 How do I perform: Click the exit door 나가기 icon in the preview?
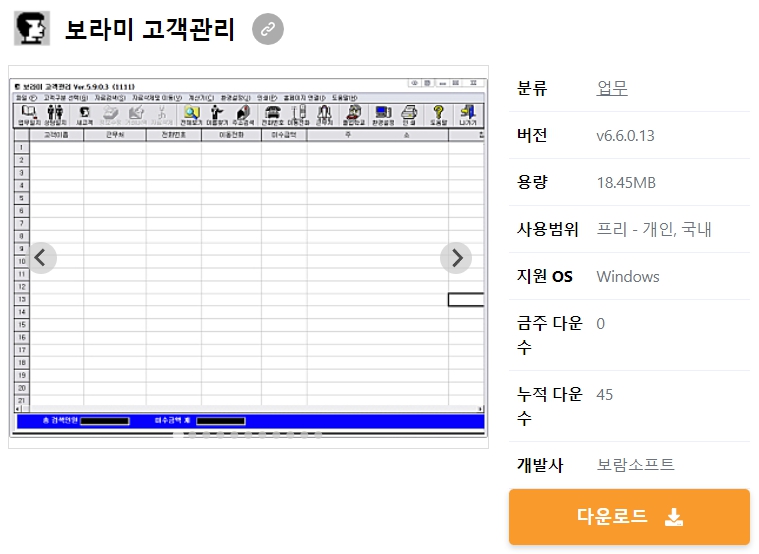[468, 115]
